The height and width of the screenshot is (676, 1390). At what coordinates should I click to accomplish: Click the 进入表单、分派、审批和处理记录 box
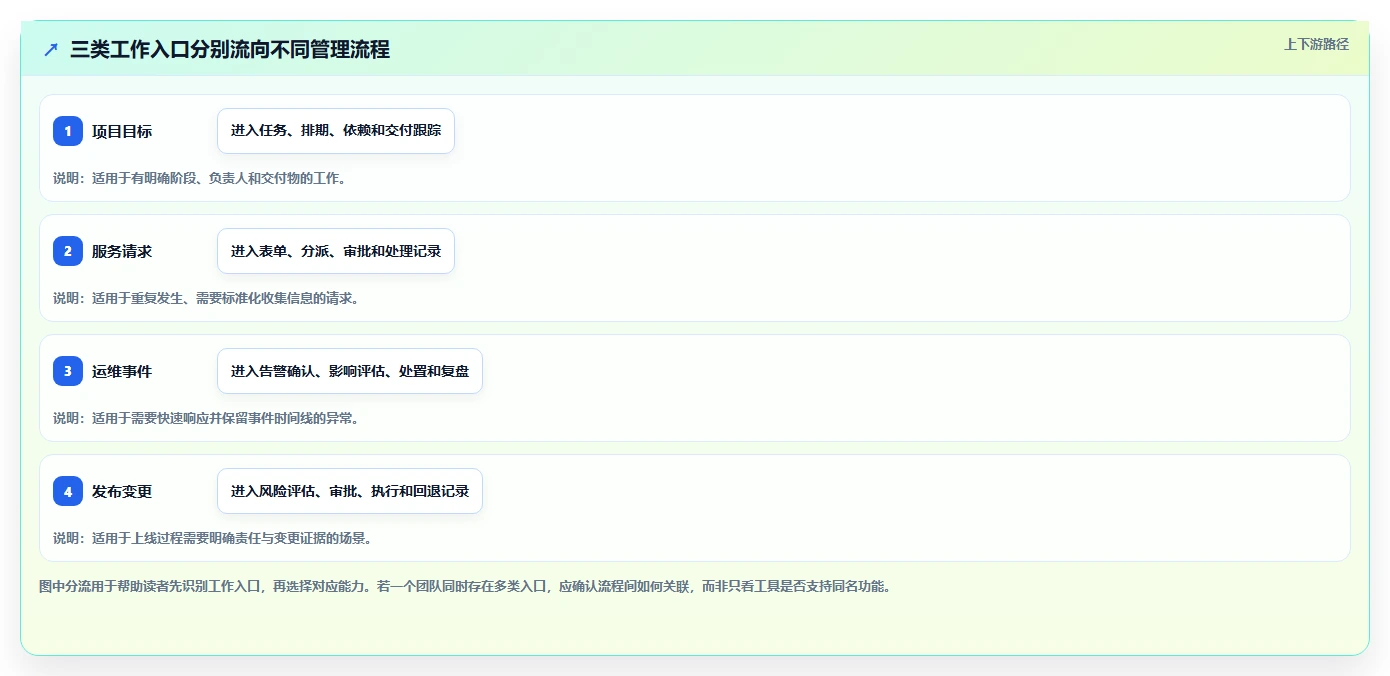(x=336, y=251)
